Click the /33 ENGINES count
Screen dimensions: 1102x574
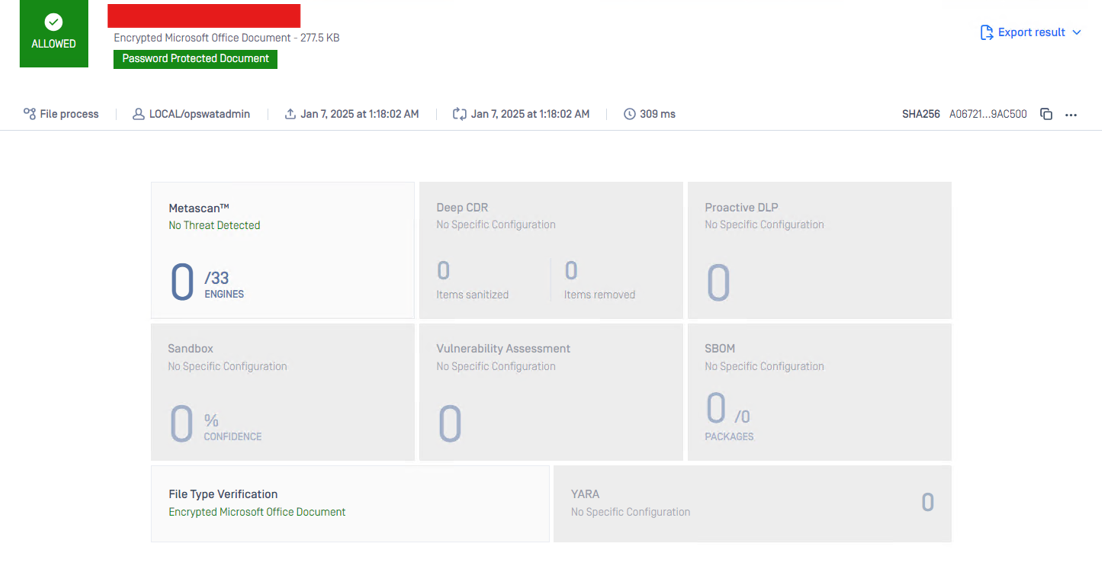224,284
